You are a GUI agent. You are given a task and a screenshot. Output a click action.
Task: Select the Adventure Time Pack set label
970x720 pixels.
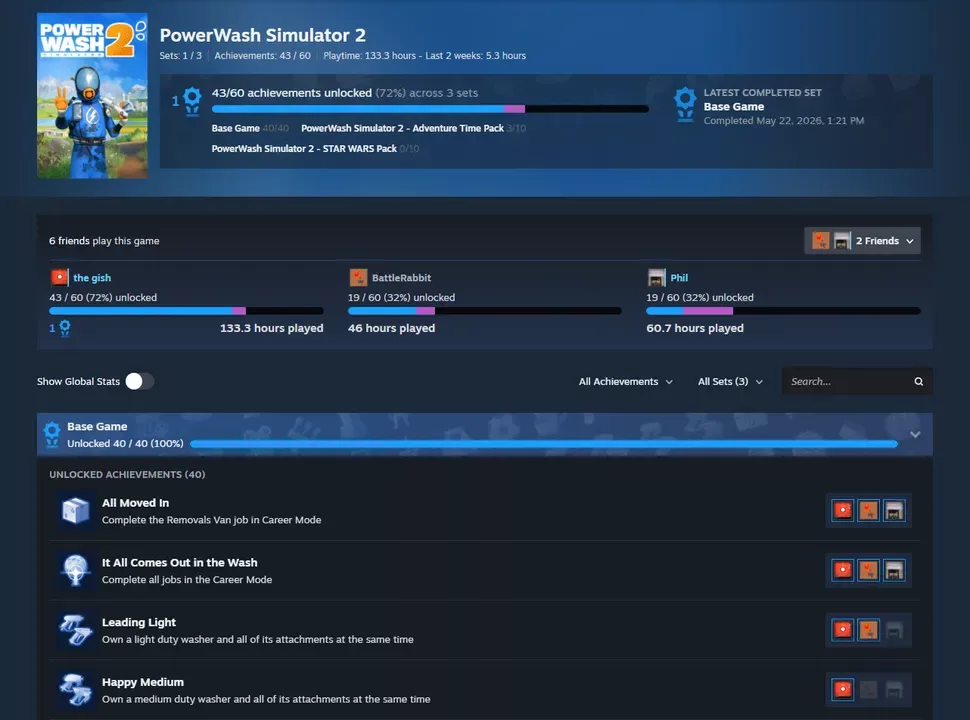click(413, 128)
